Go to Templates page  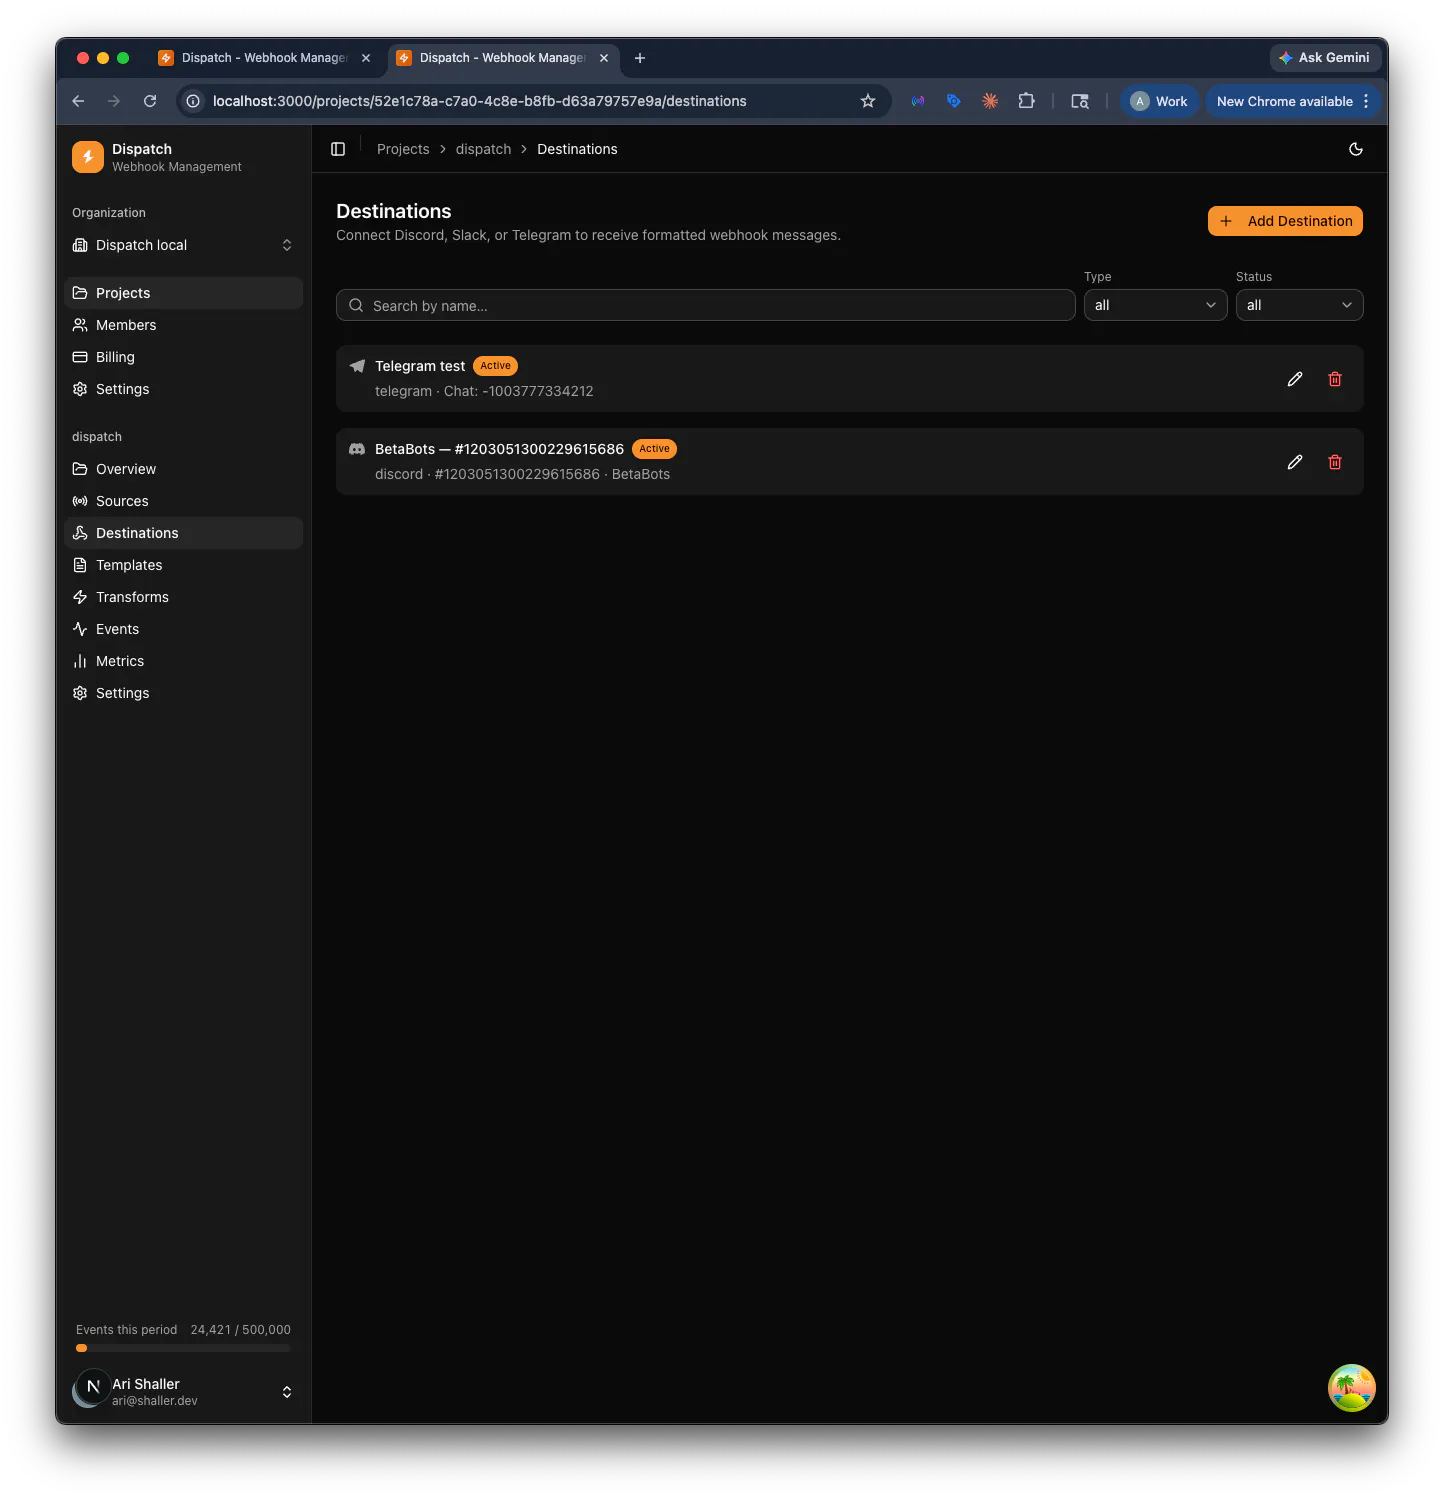(183, 565)
